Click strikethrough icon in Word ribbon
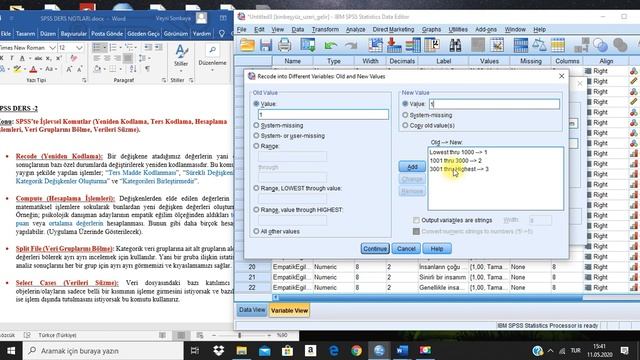The image size is (640, 360). click(39, 58)
